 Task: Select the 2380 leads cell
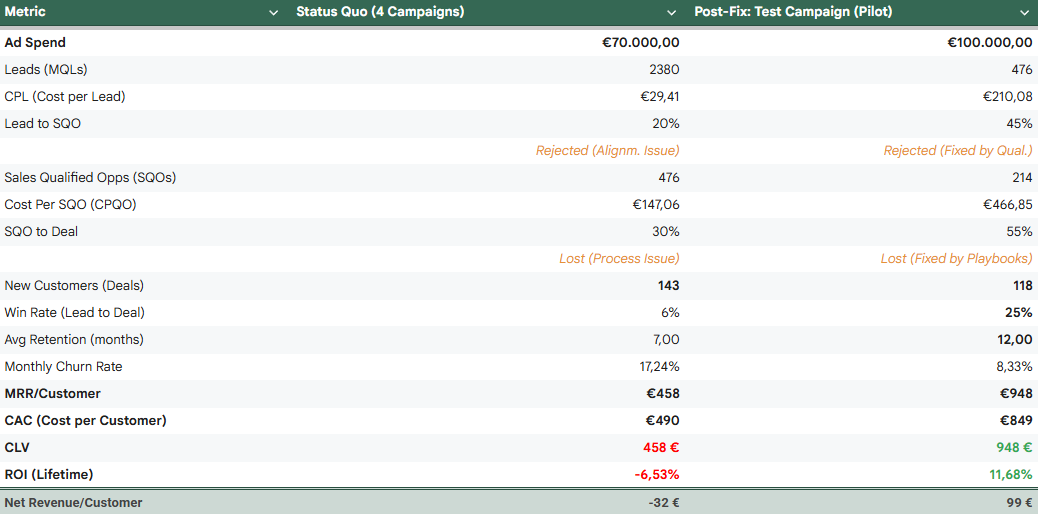pyautogui.click(x=664, y=70)
